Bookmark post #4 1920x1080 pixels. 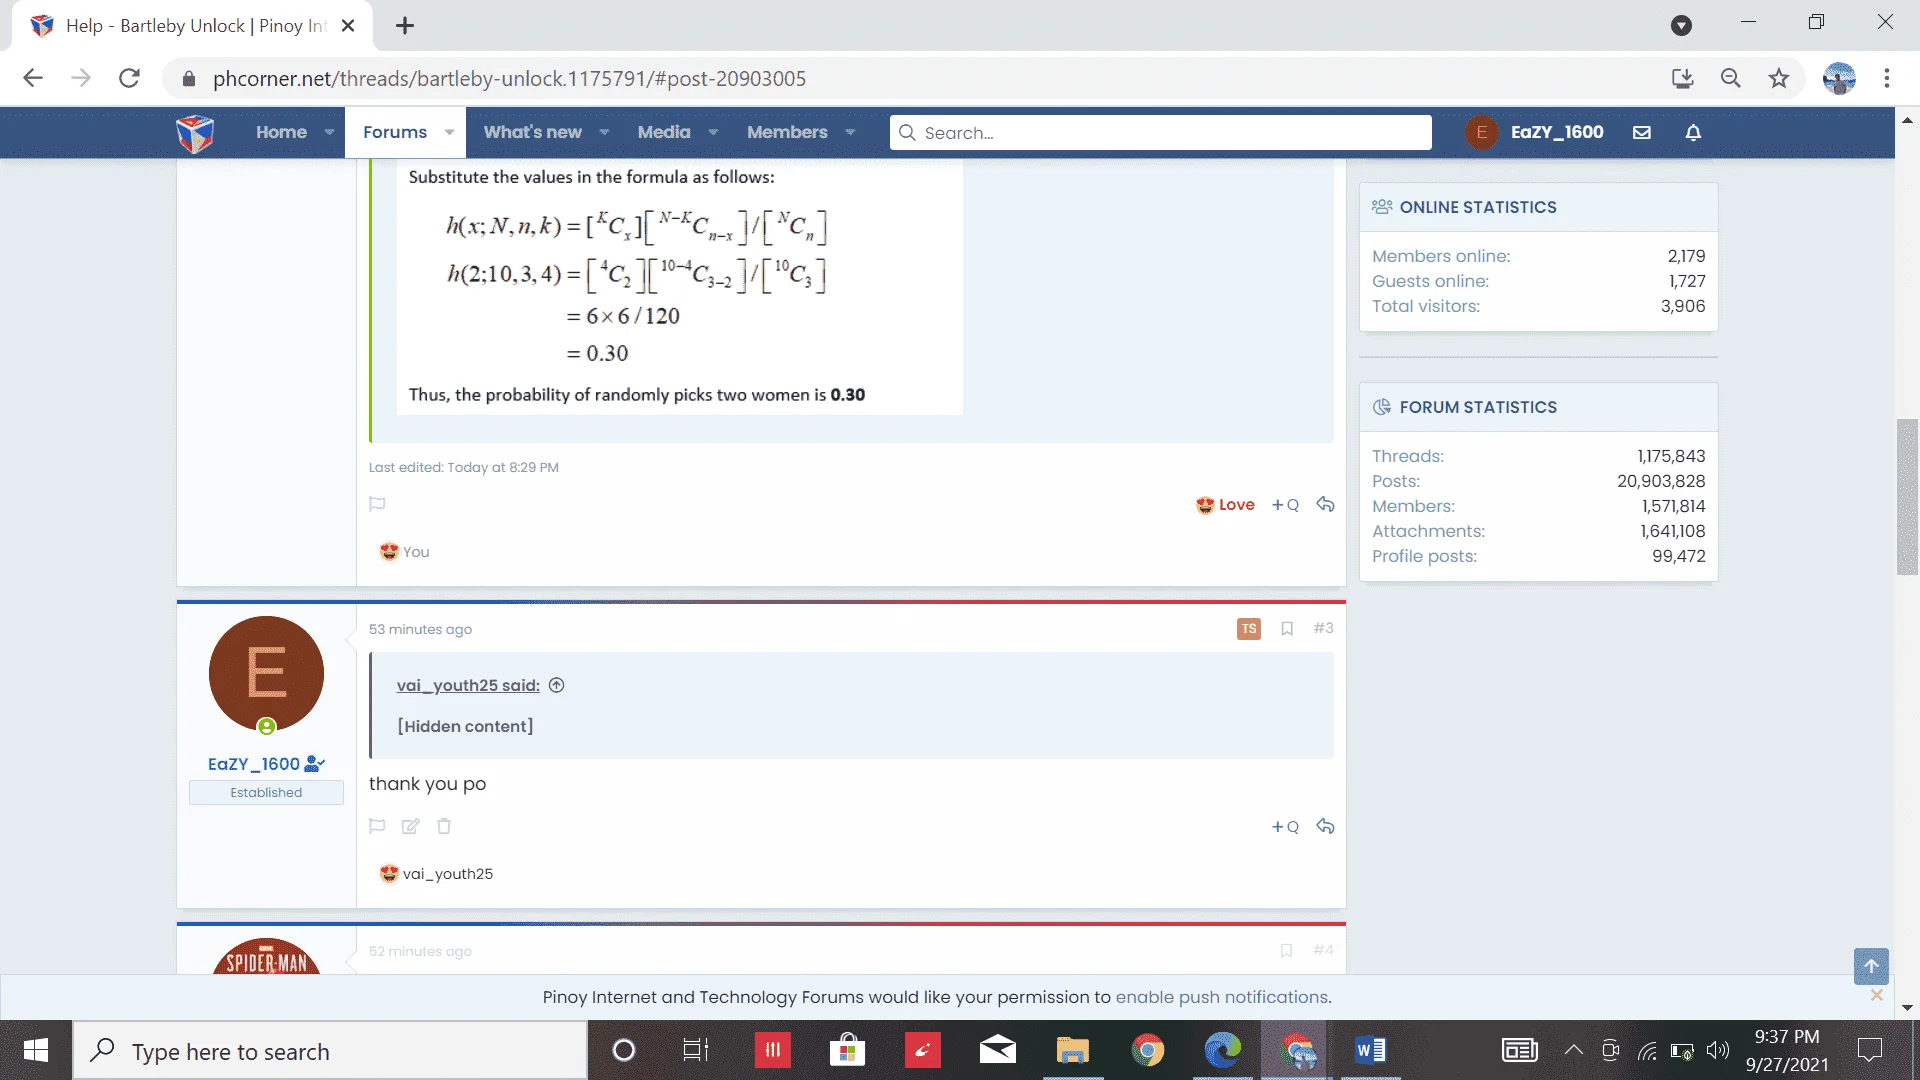coord(1287,951)
